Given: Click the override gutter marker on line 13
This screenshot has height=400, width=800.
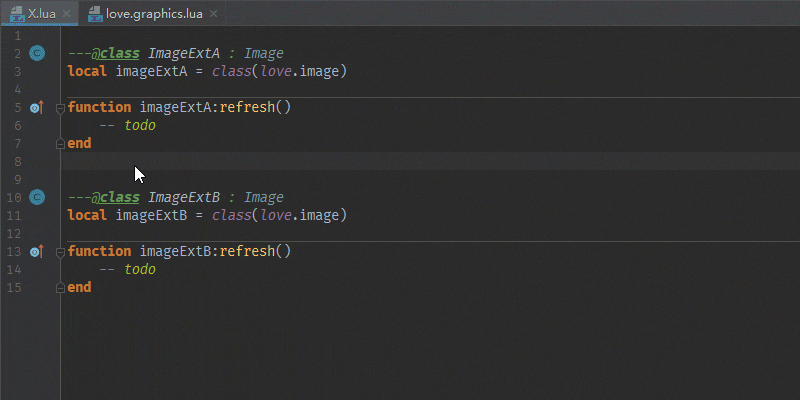Looking at the screenshot, I should tap(37, 252).
